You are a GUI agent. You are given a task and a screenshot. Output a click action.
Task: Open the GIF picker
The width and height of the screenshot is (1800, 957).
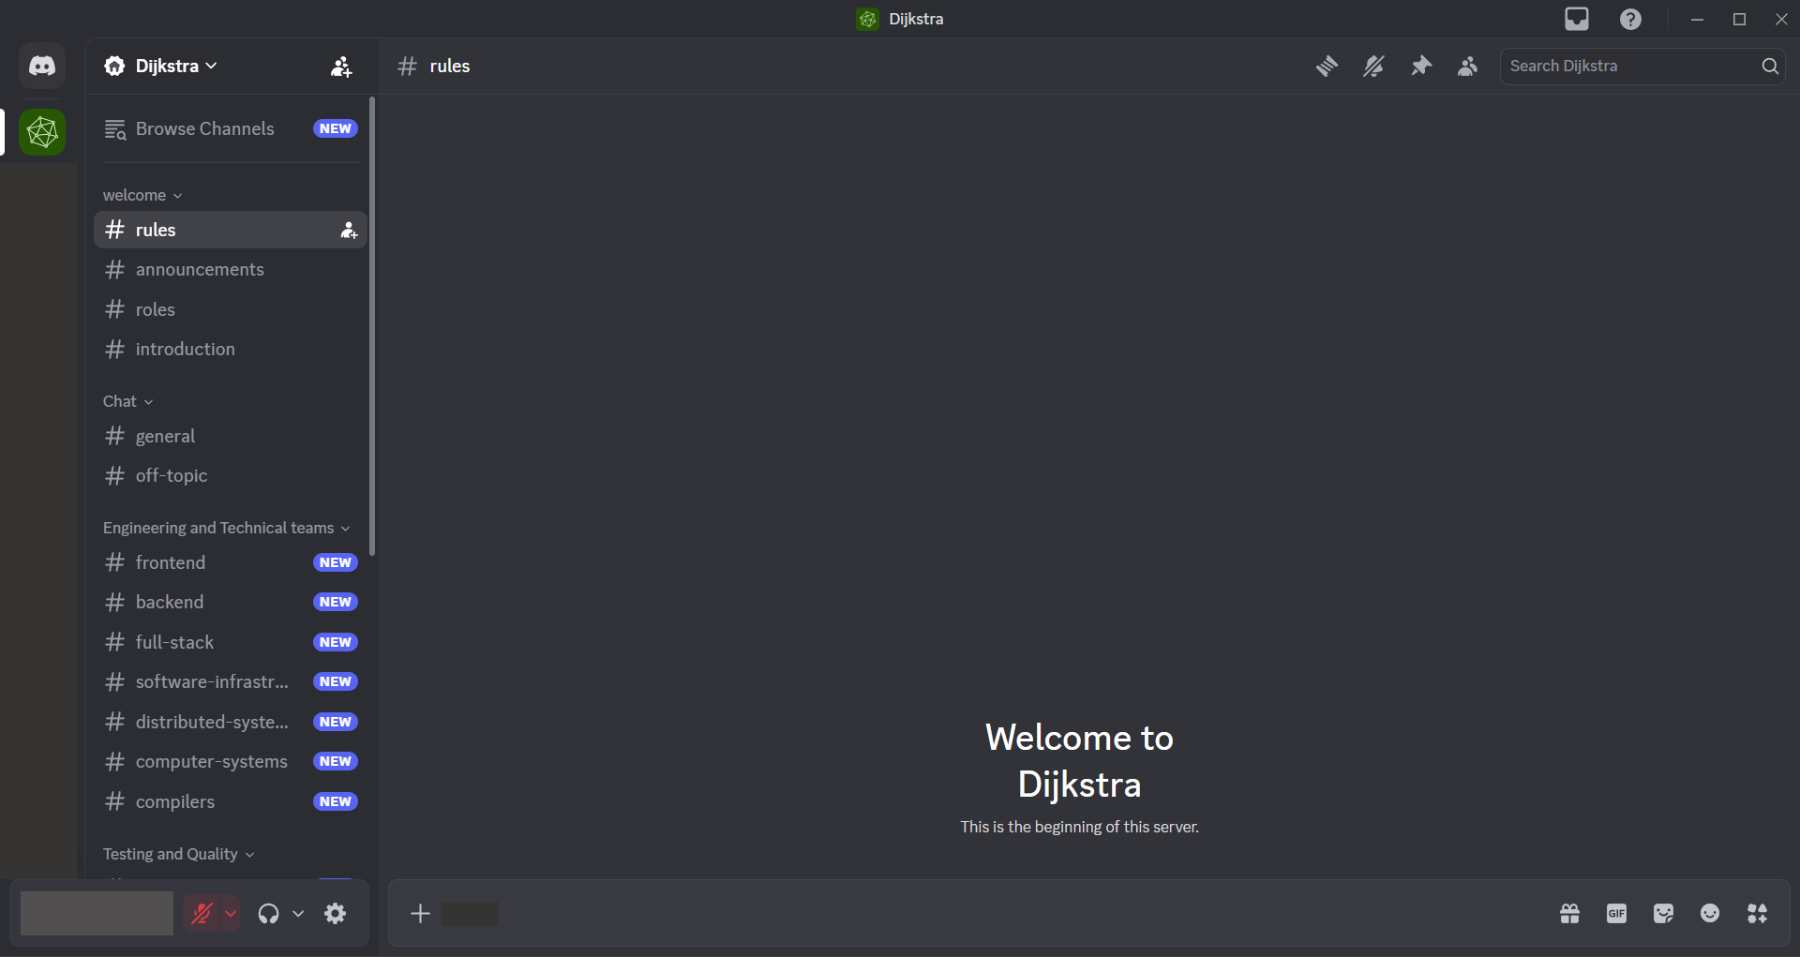[1616, 913]
